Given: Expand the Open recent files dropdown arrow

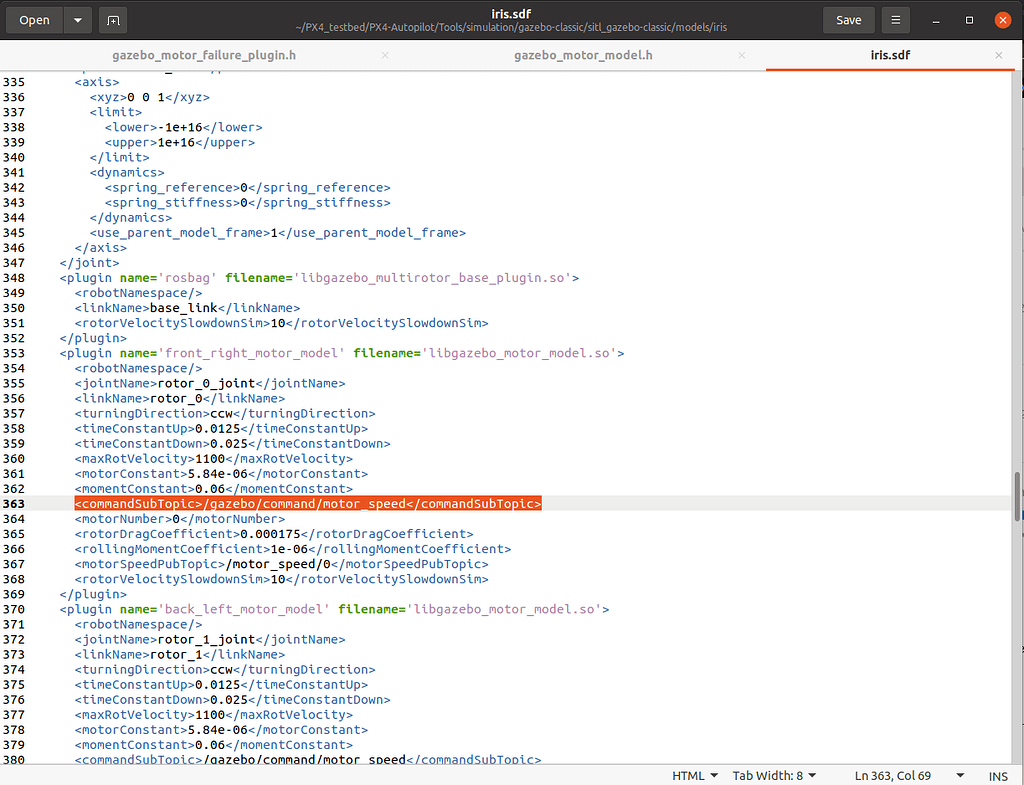Looking at the screenshot, I should point(78,20).
